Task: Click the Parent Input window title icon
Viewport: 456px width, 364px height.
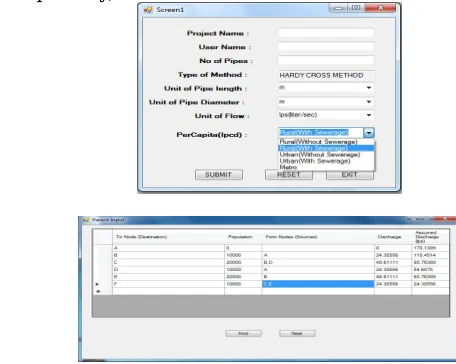Action: click(x=86, y=220)
